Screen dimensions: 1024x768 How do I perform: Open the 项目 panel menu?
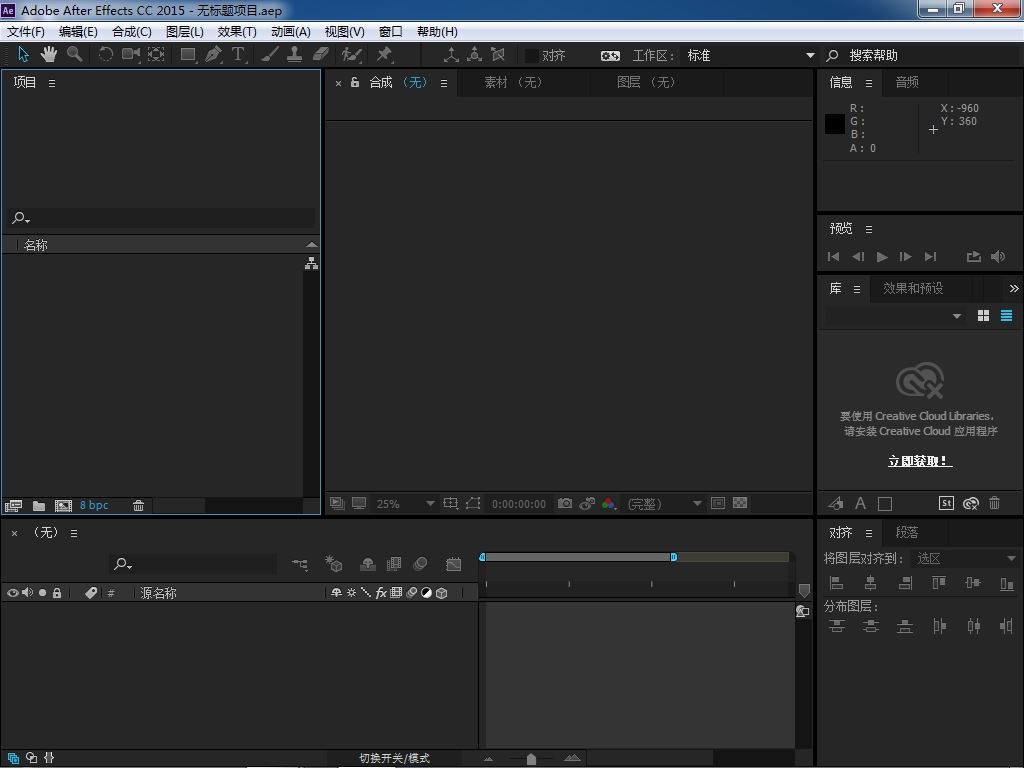(52, 84)
